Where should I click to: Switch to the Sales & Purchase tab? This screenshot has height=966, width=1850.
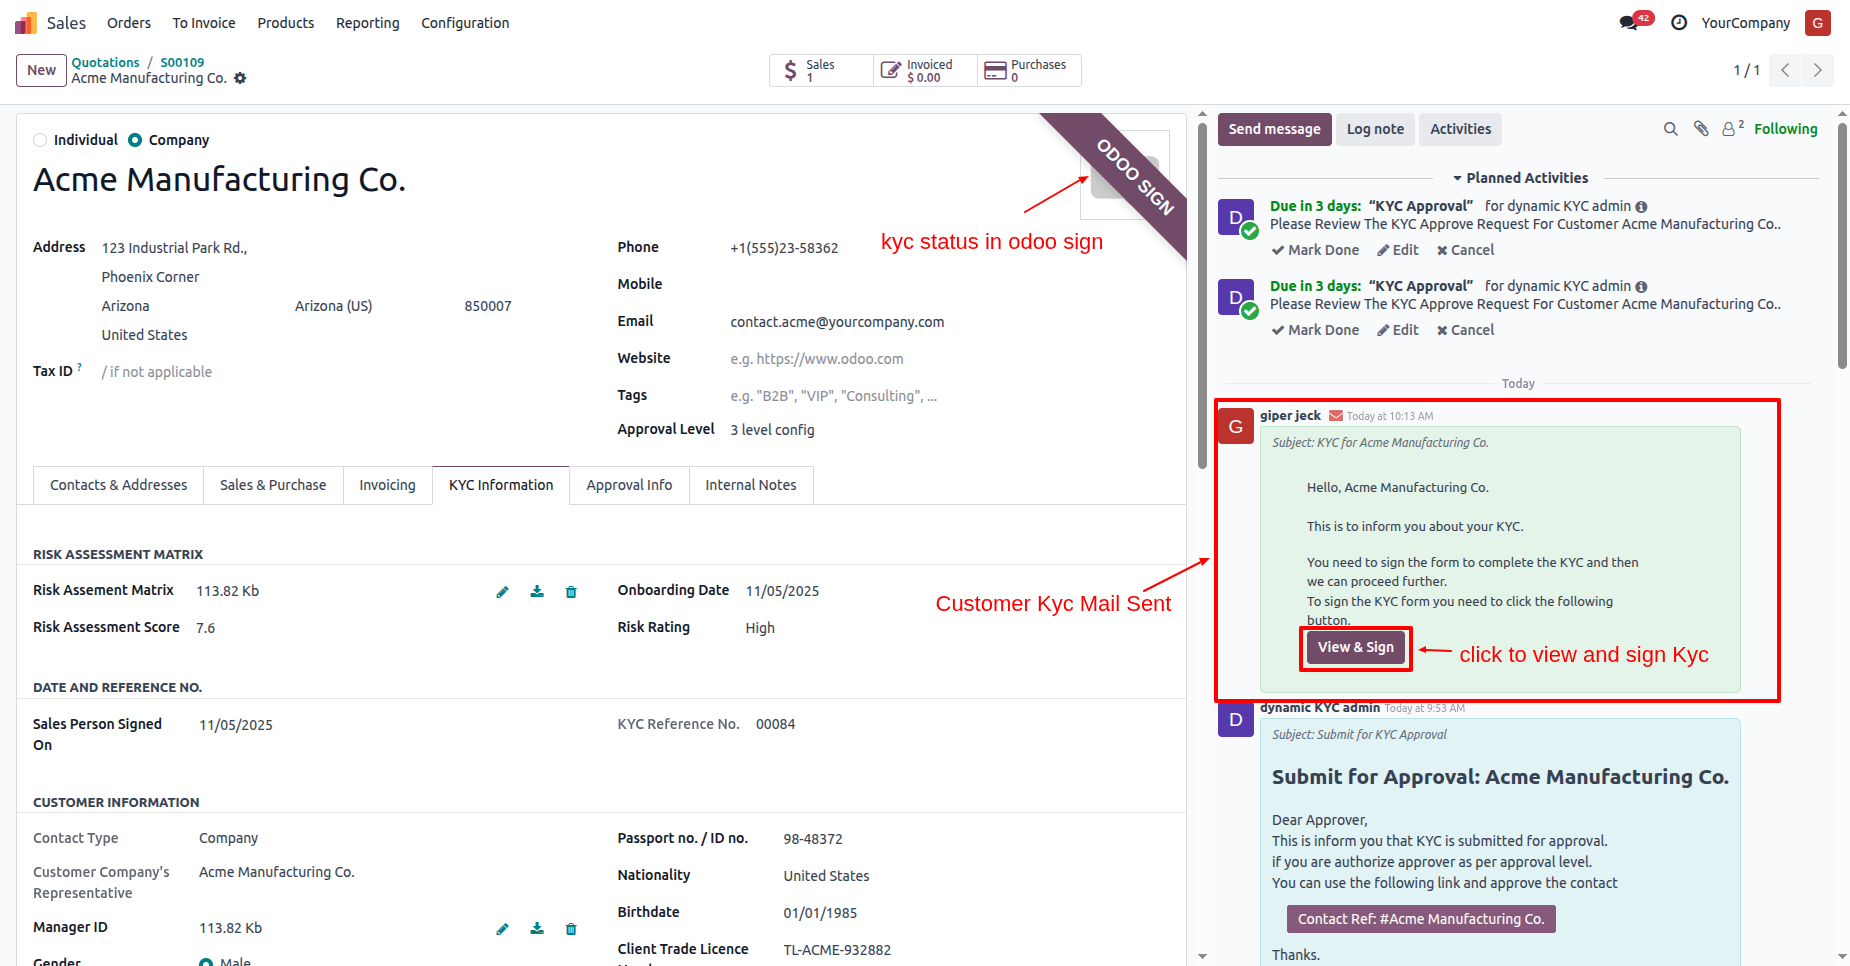(273, 485)
